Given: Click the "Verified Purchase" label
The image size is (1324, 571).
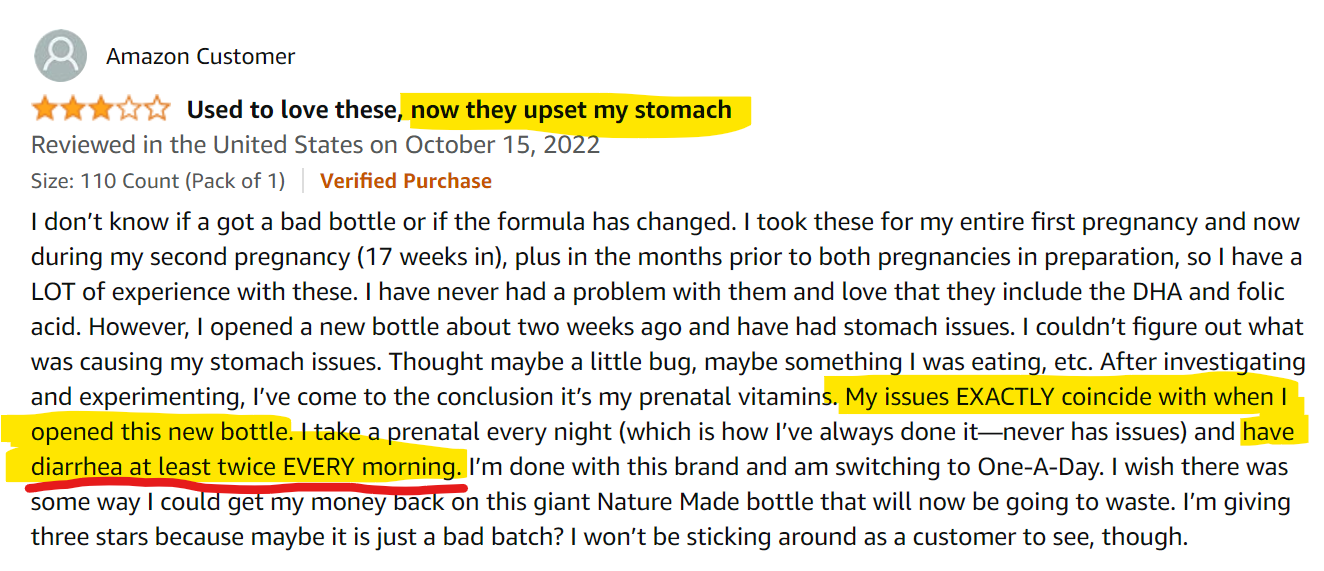Looking at the screenshot, I should (405, 181).
